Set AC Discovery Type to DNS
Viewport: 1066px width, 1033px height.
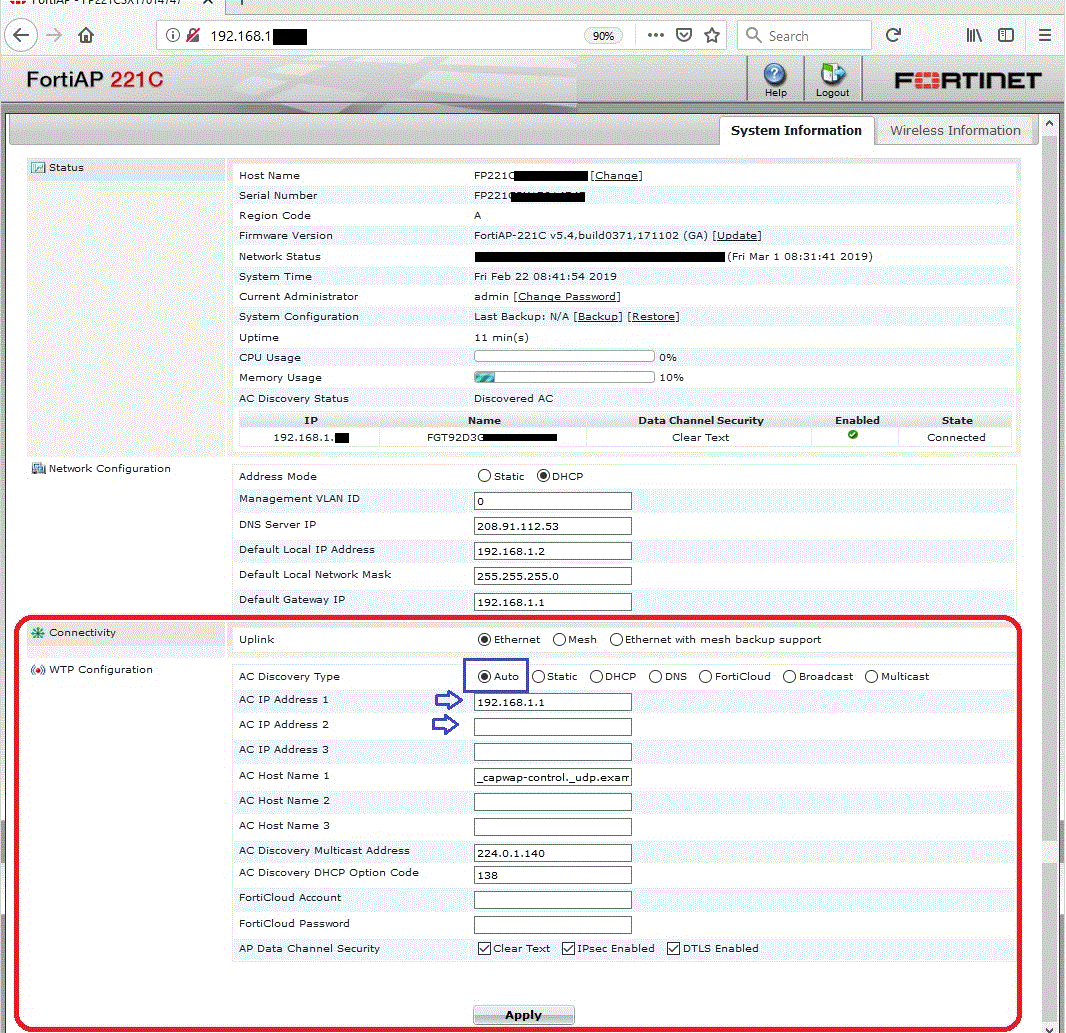point(655,677)
